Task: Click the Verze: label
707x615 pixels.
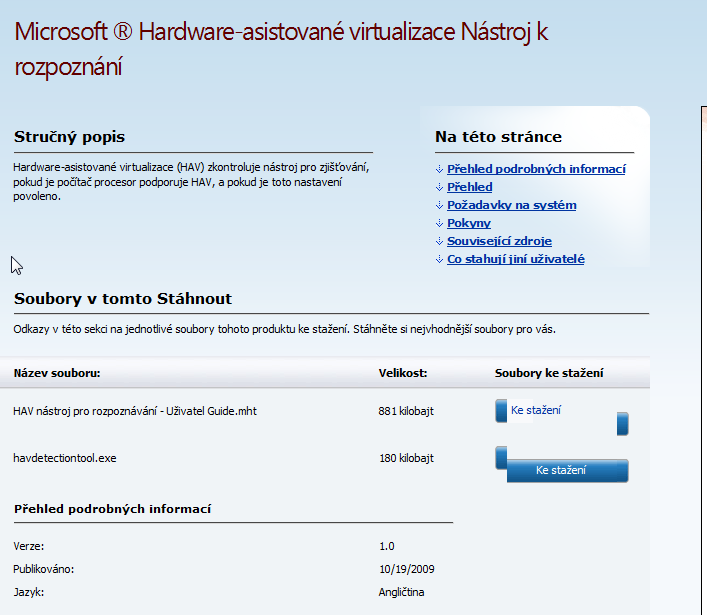Action: (x=29, y=546)
